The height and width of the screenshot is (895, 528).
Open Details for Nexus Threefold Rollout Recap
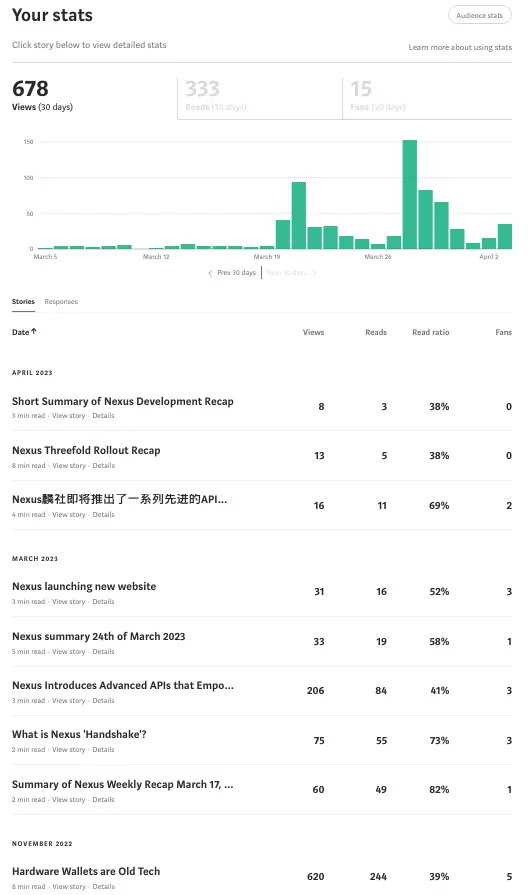click(104, 466)
